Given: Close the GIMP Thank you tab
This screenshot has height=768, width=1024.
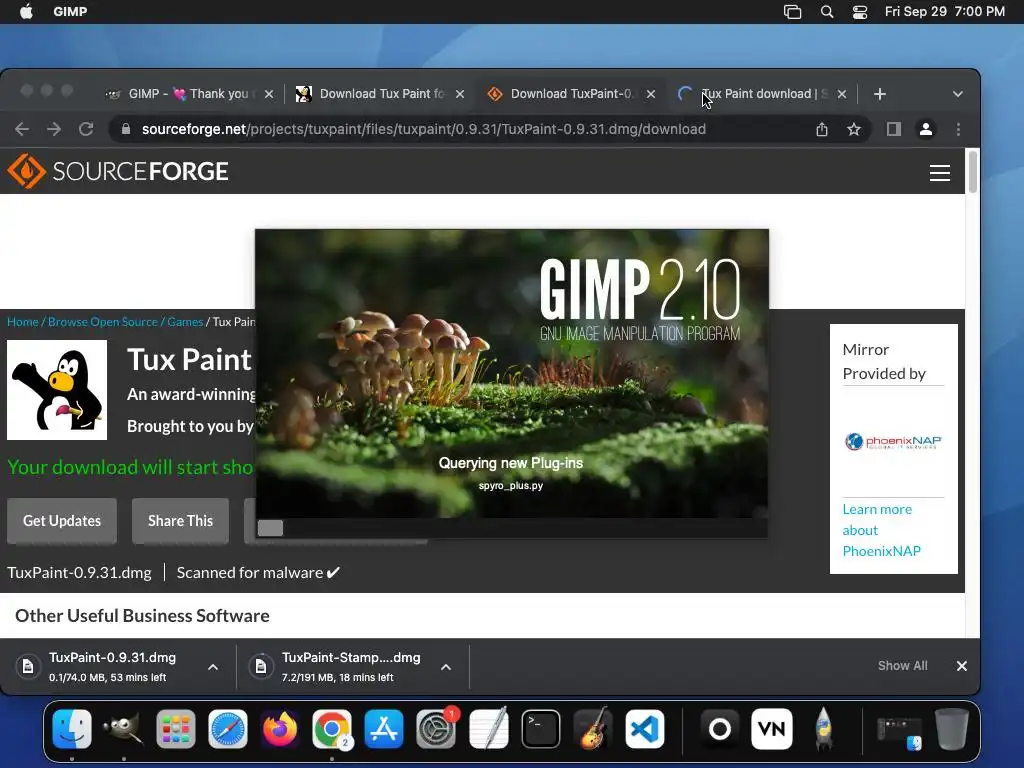Looking at the screenshot, I should click(269, 94).
